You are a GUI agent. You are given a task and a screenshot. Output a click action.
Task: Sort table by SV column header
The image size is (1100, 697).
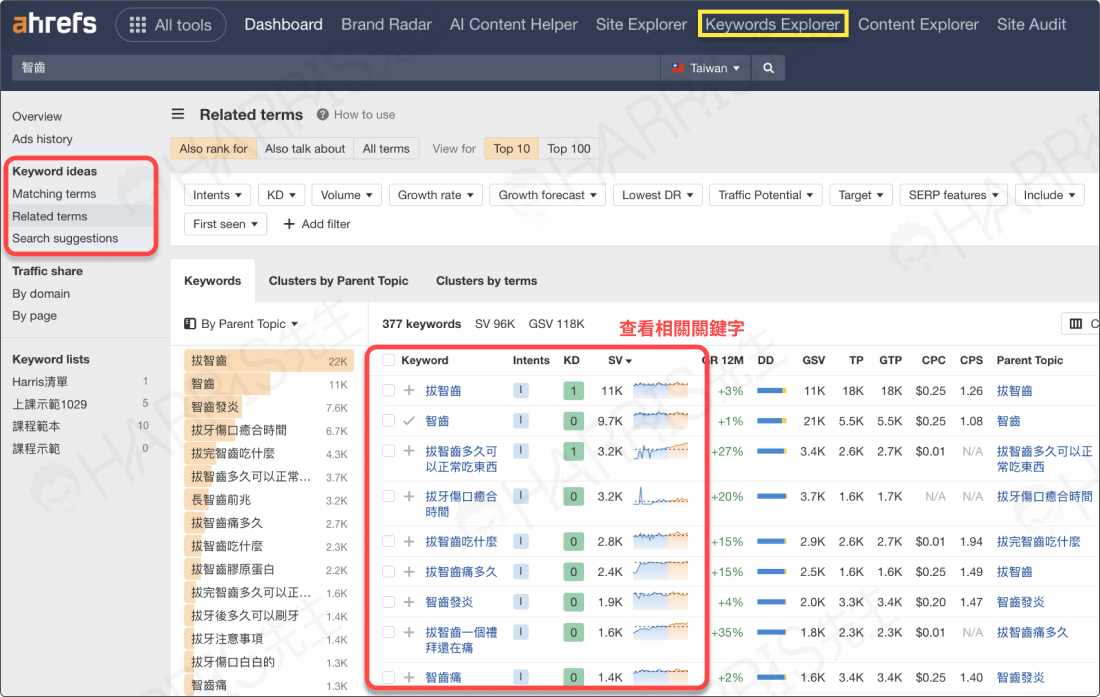(619, 360)
